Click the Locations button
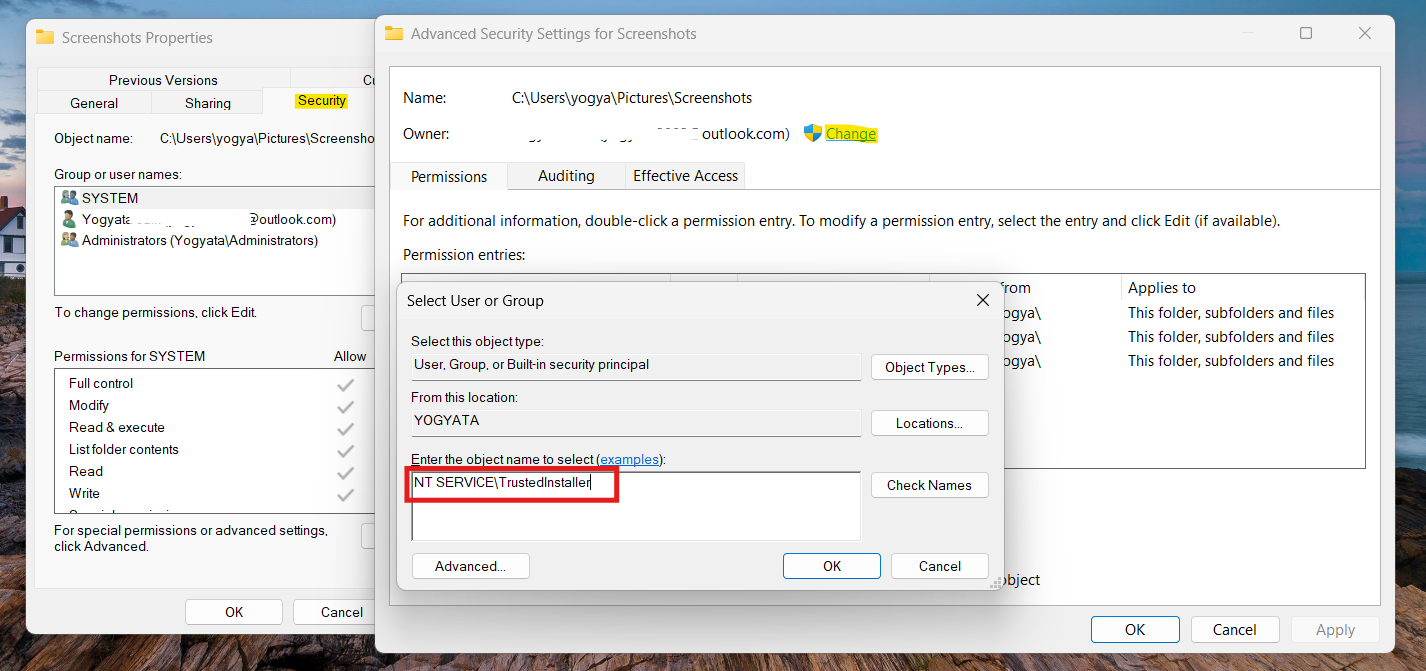 (x=929, y=423)
